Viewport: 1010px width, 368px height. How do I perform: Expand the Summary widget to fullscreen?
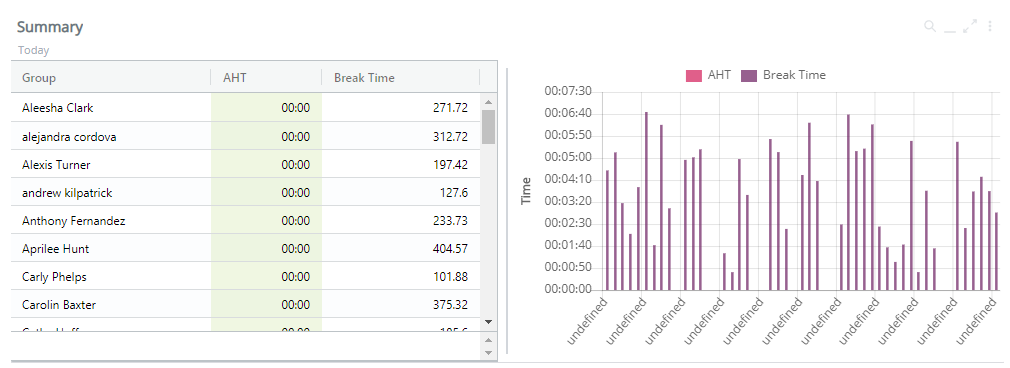pos(970,26)
